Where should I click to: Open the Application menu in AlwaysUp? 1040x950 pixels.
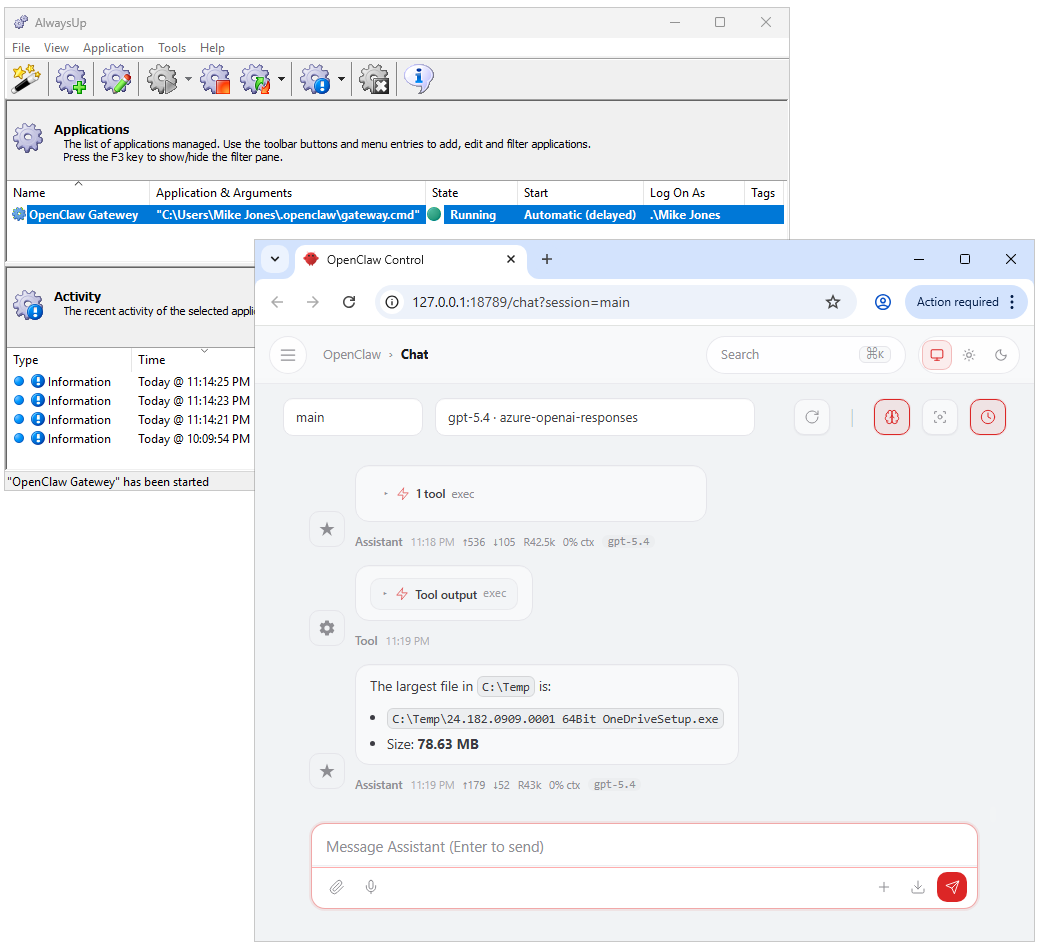tap(113, 48)
